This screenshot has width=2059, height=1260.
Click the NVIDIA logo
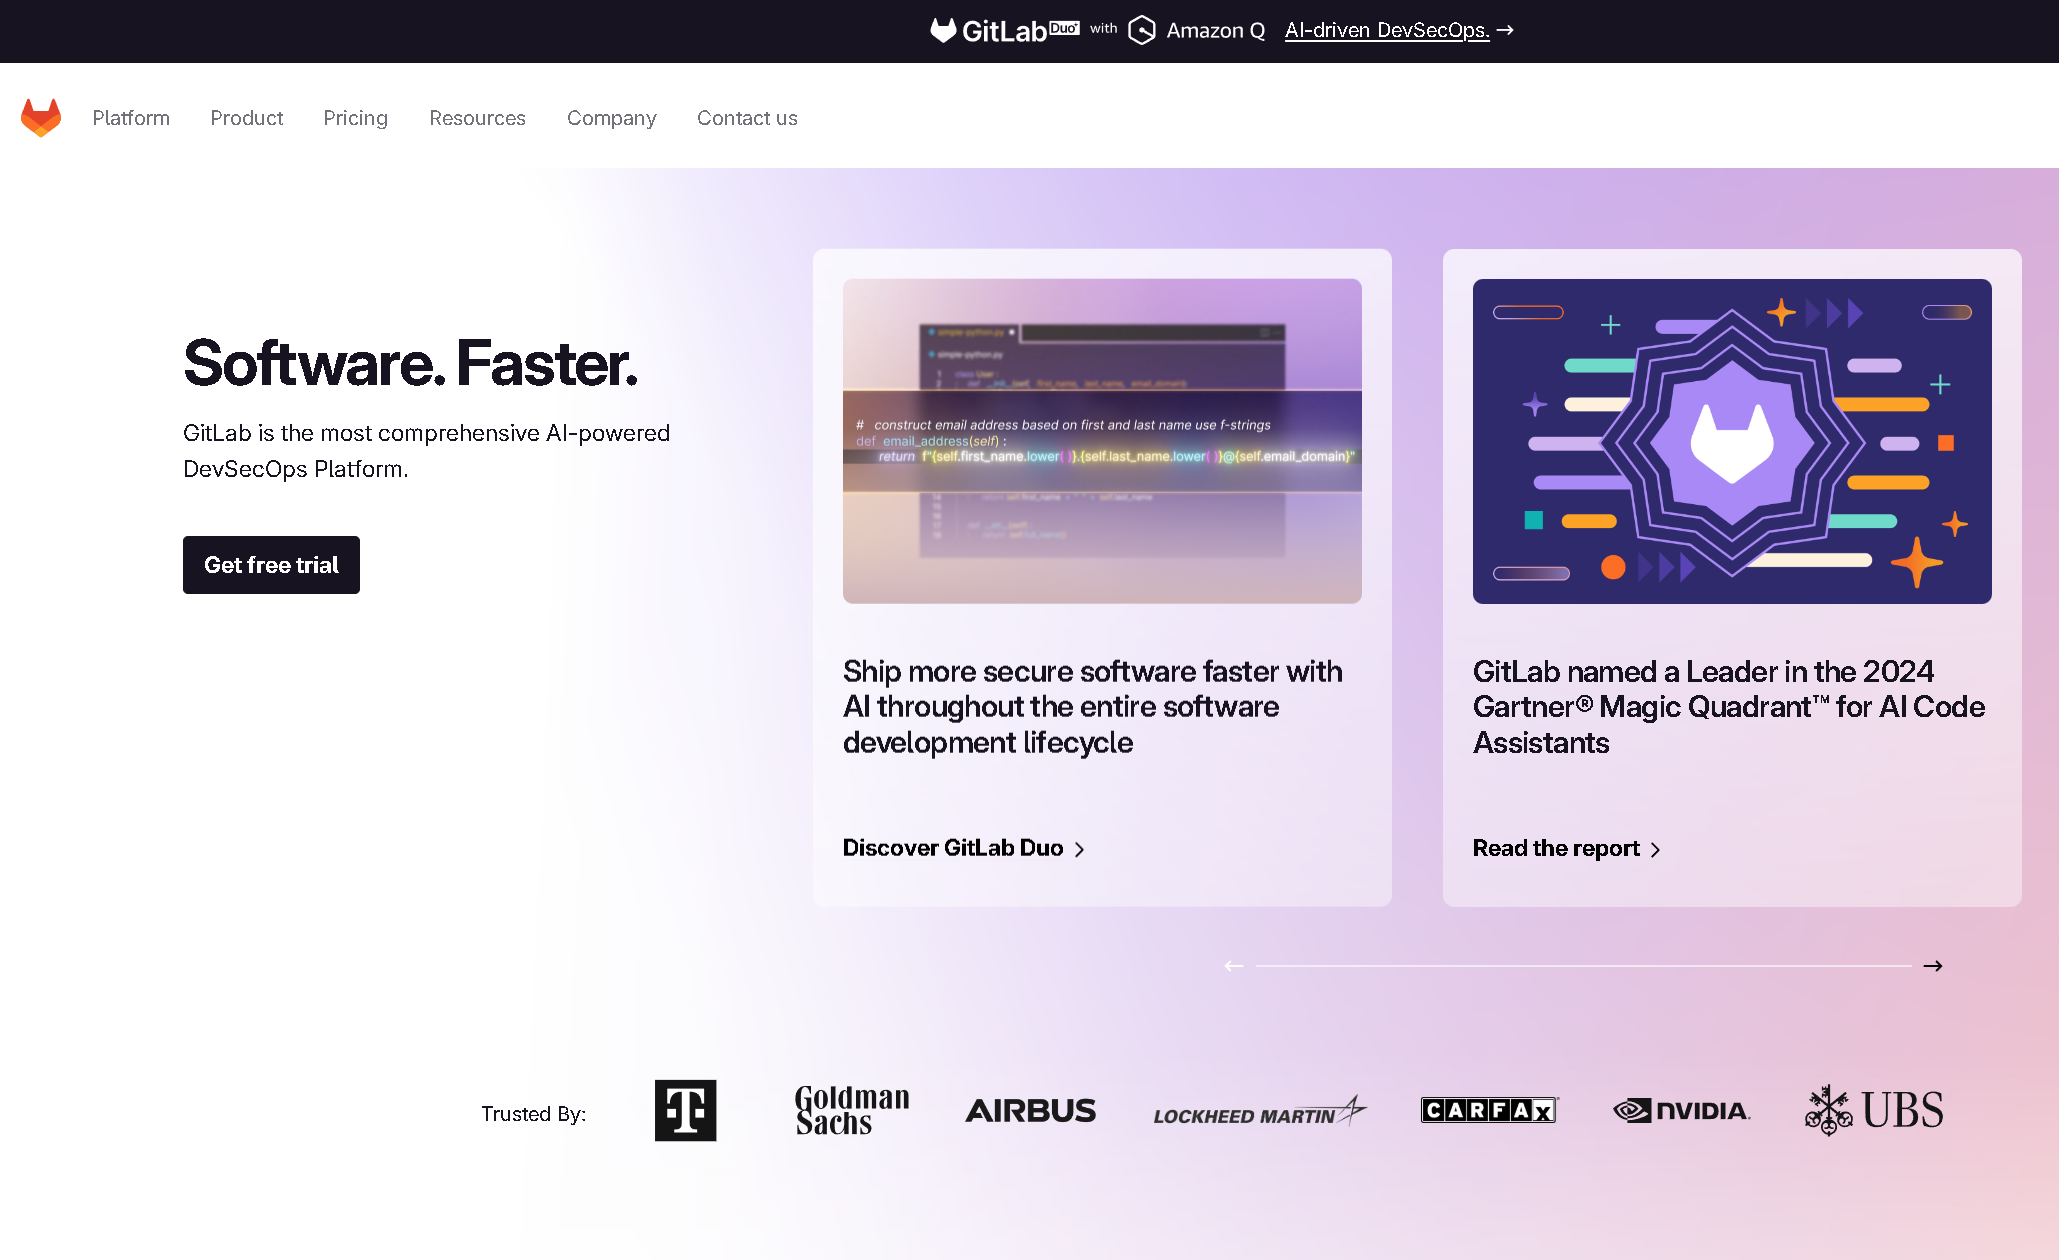(x=1681, y=1110)
